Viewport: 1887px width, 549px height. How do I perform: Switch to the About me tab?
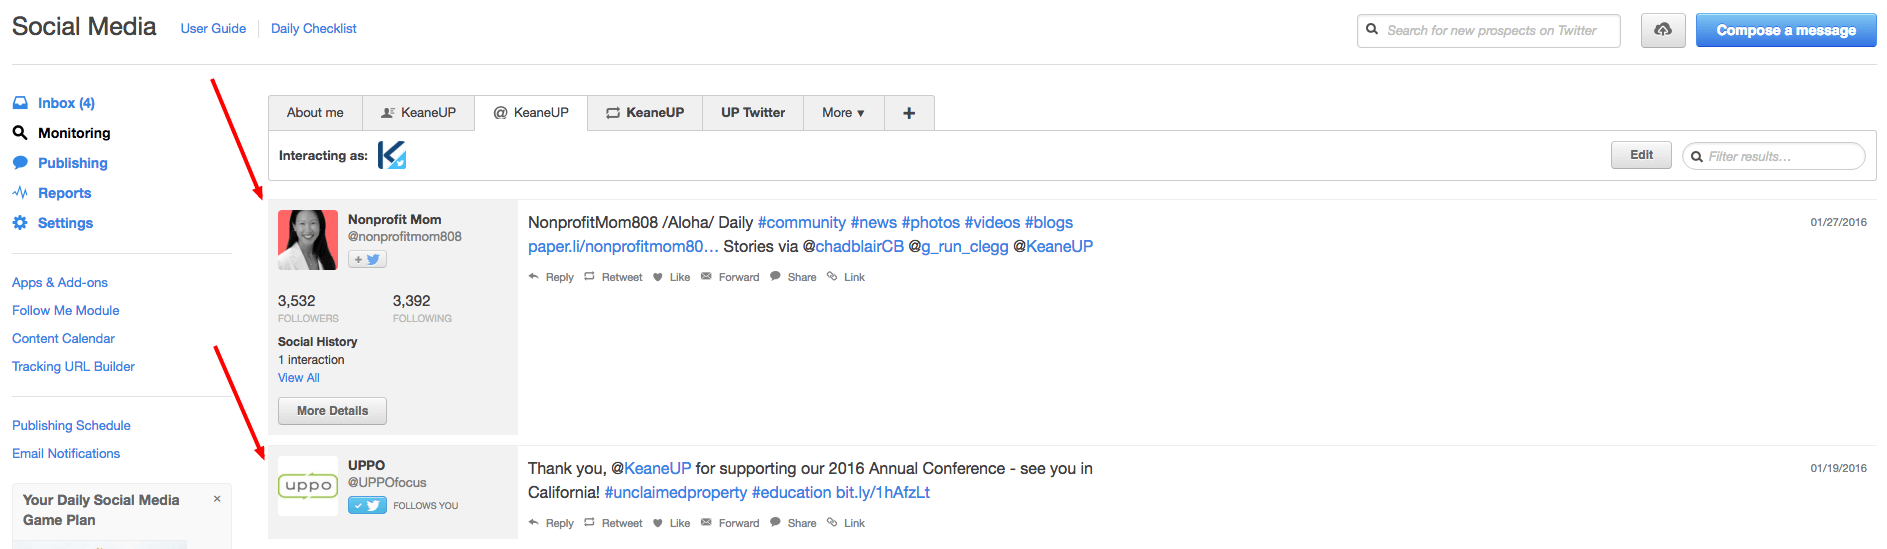click(x=315, y=113)
